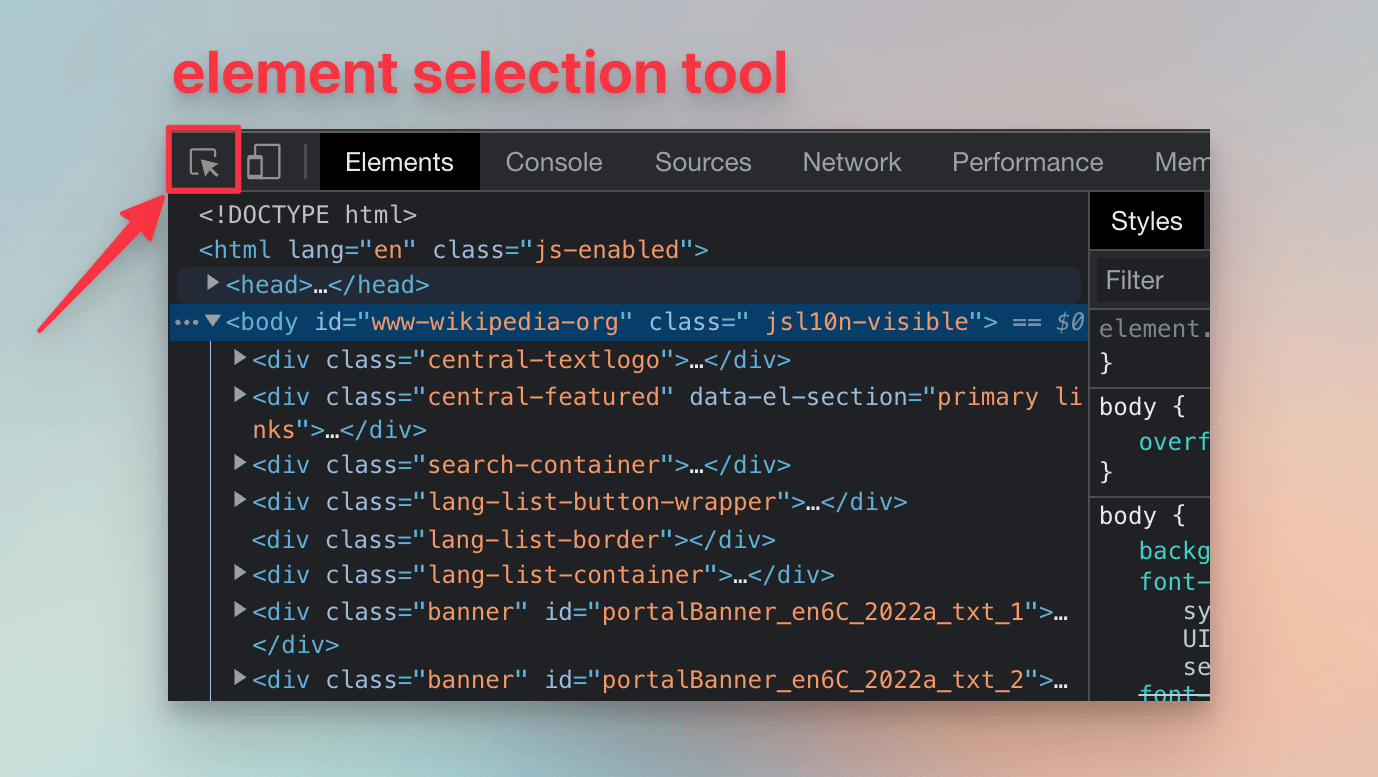
Task: Expand the lang-list-button-wrapper div
Action: coord(239,501)
